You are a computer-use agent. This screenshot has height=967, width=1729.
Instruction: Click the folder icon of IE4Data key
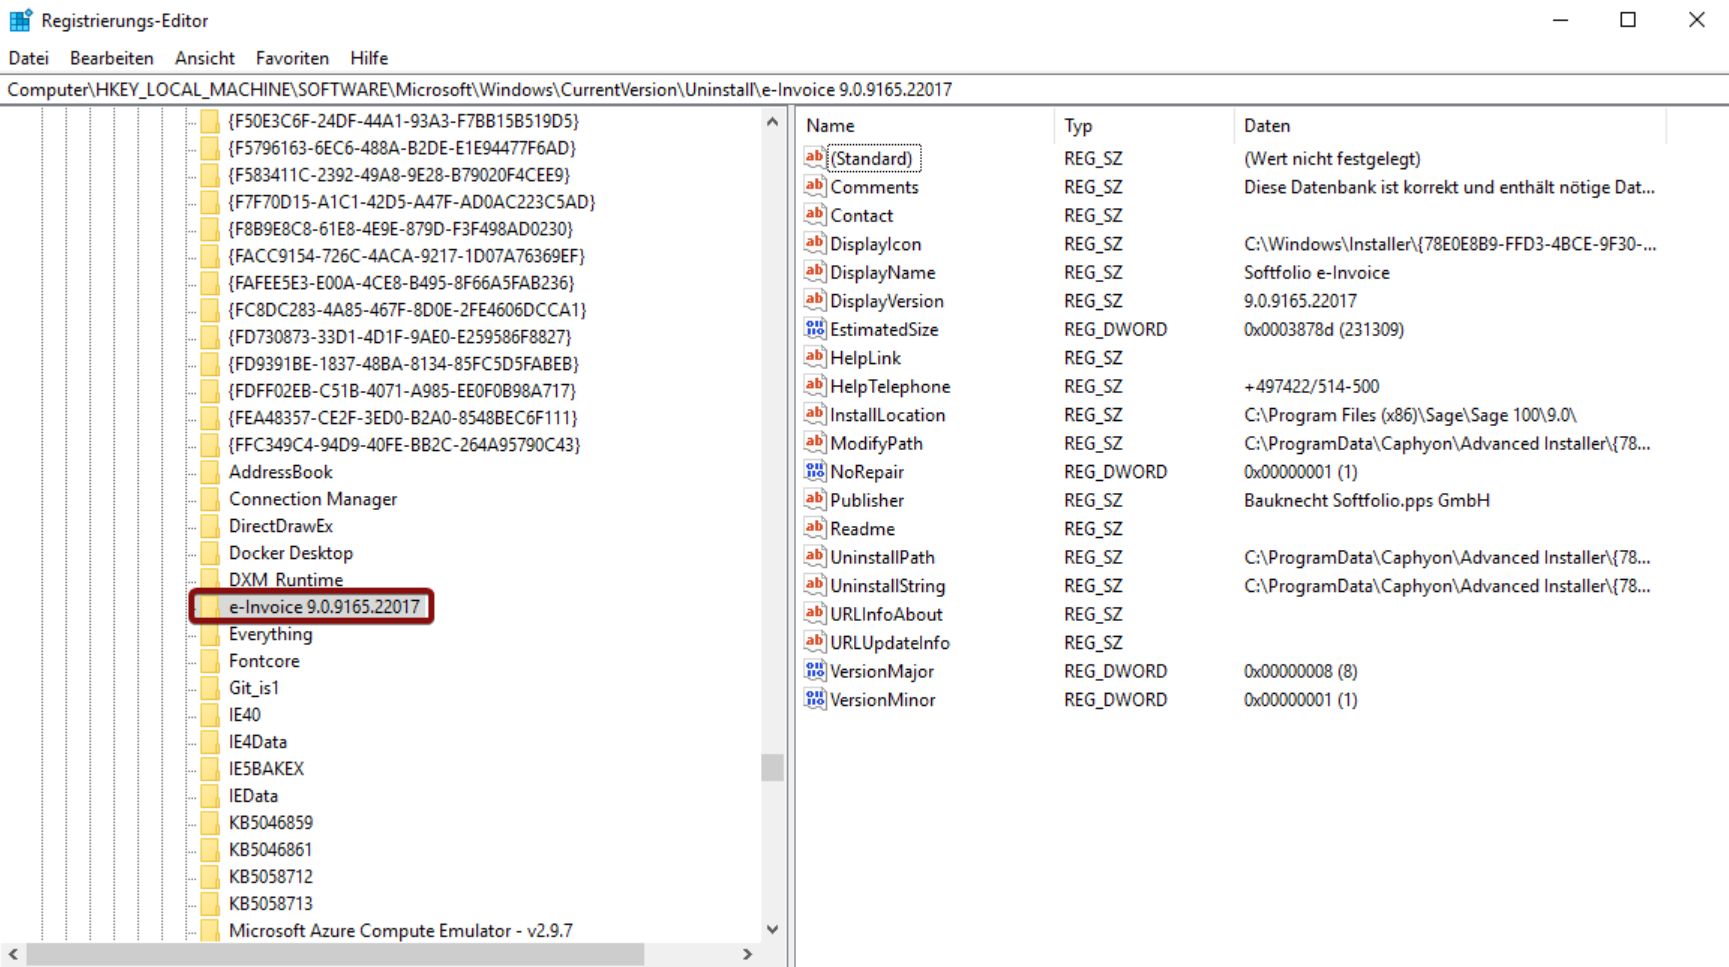(210, 742)
